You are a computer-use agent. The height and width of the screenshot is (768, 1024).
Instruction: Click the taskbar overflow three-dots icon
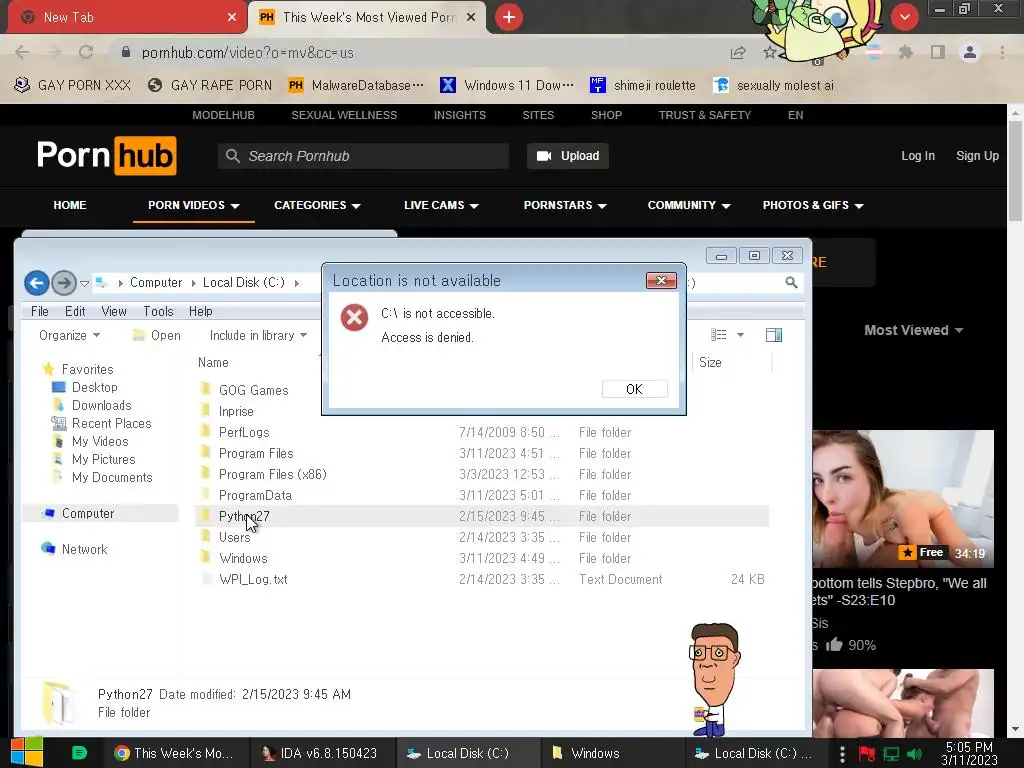pos(842,754)
